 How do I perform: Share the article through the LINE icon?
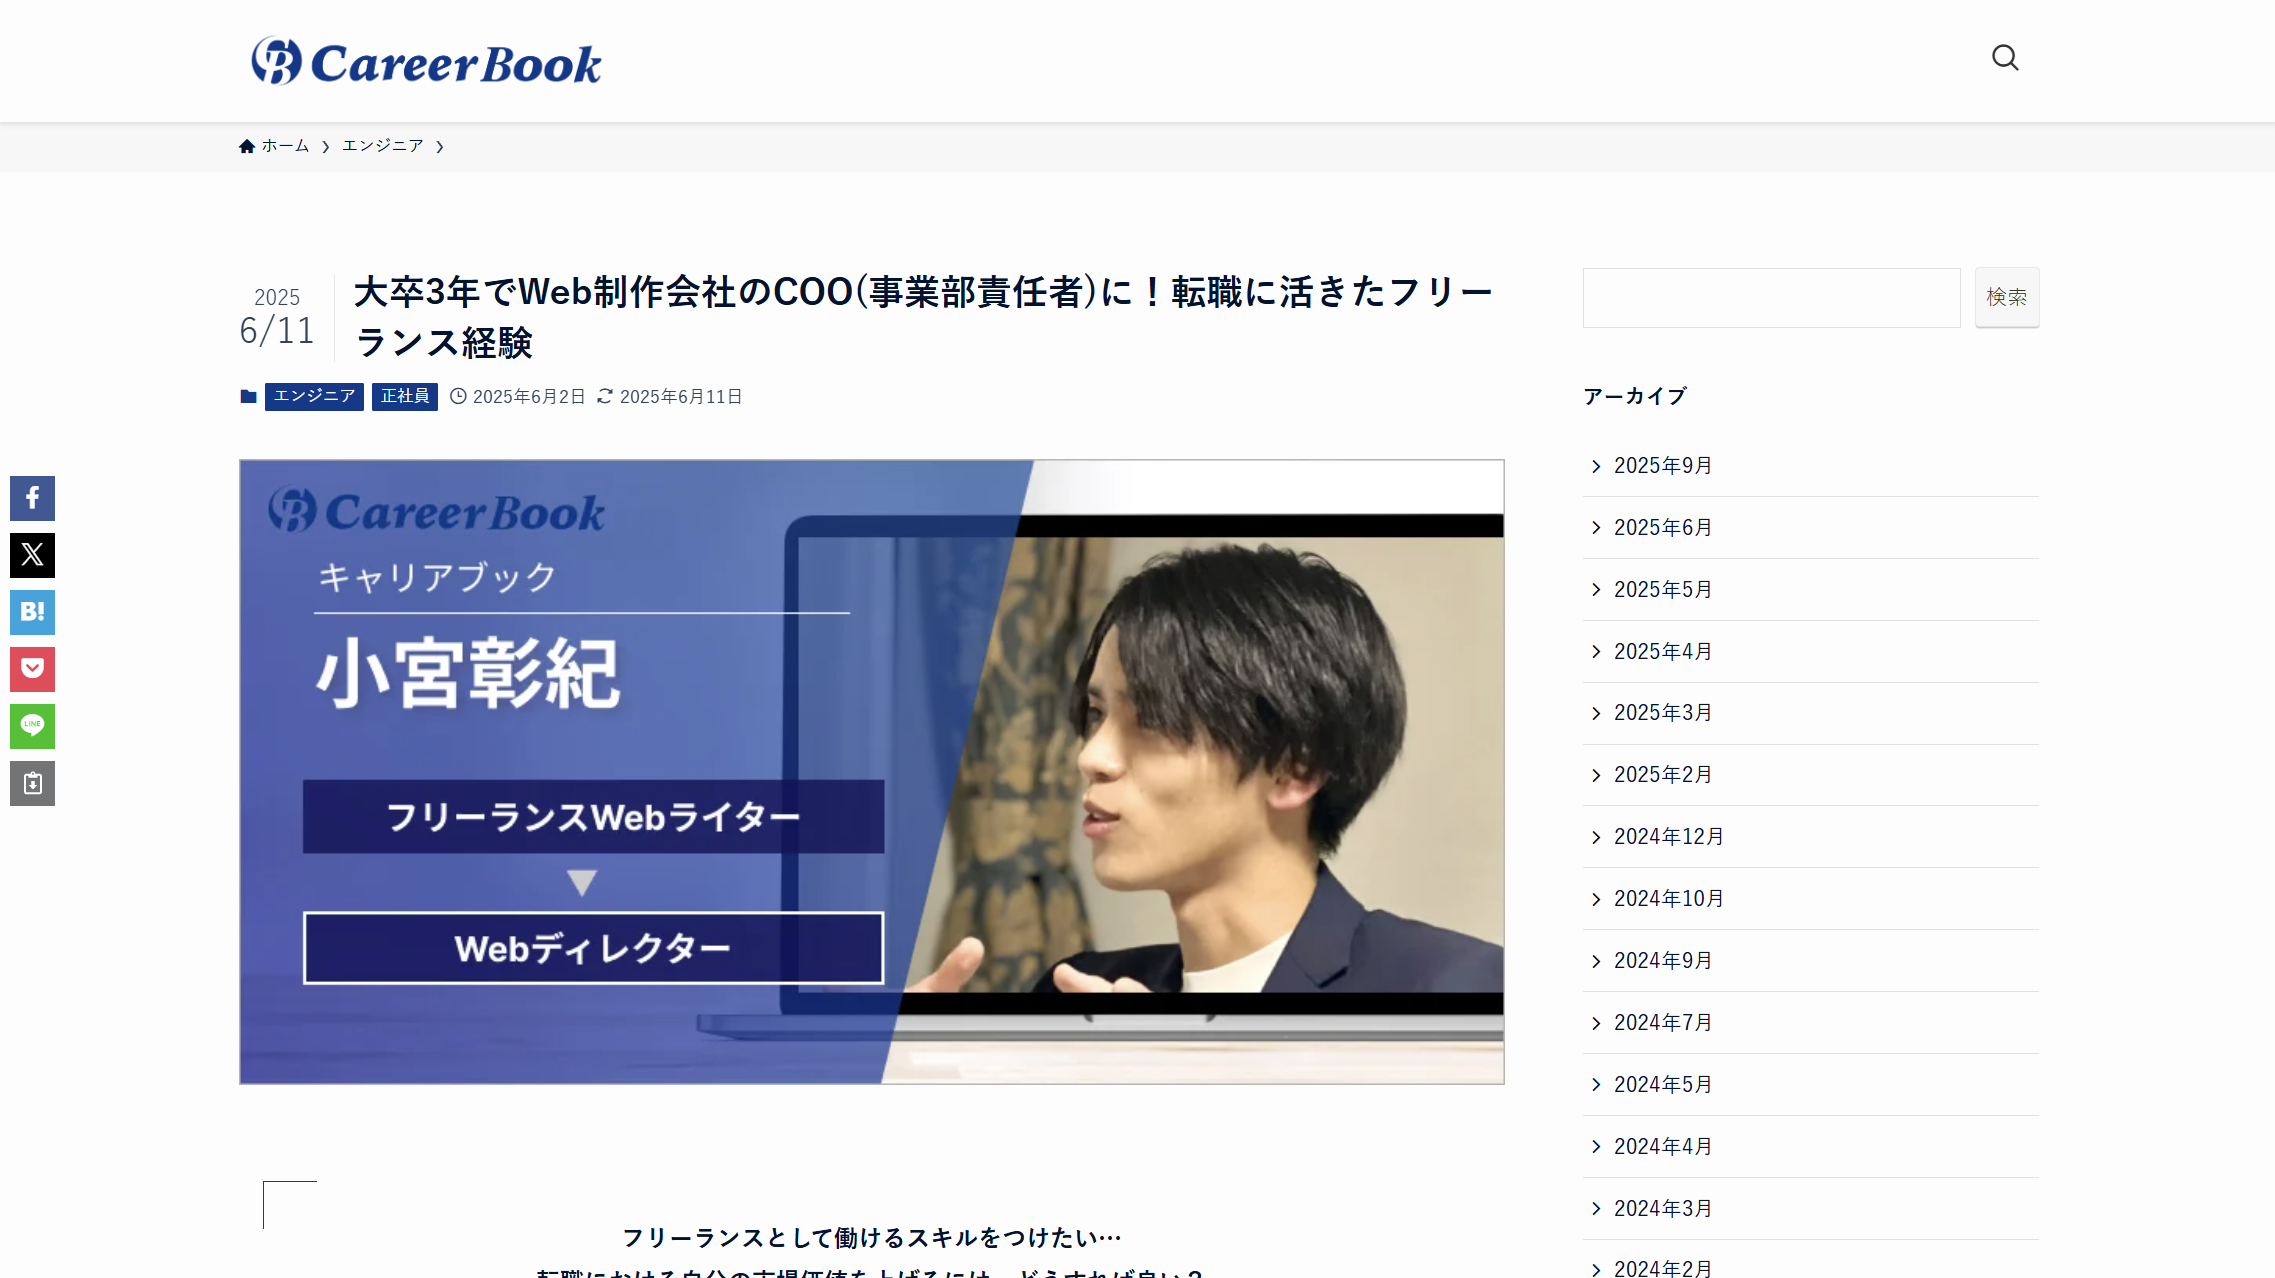click(x=32, y=726)
